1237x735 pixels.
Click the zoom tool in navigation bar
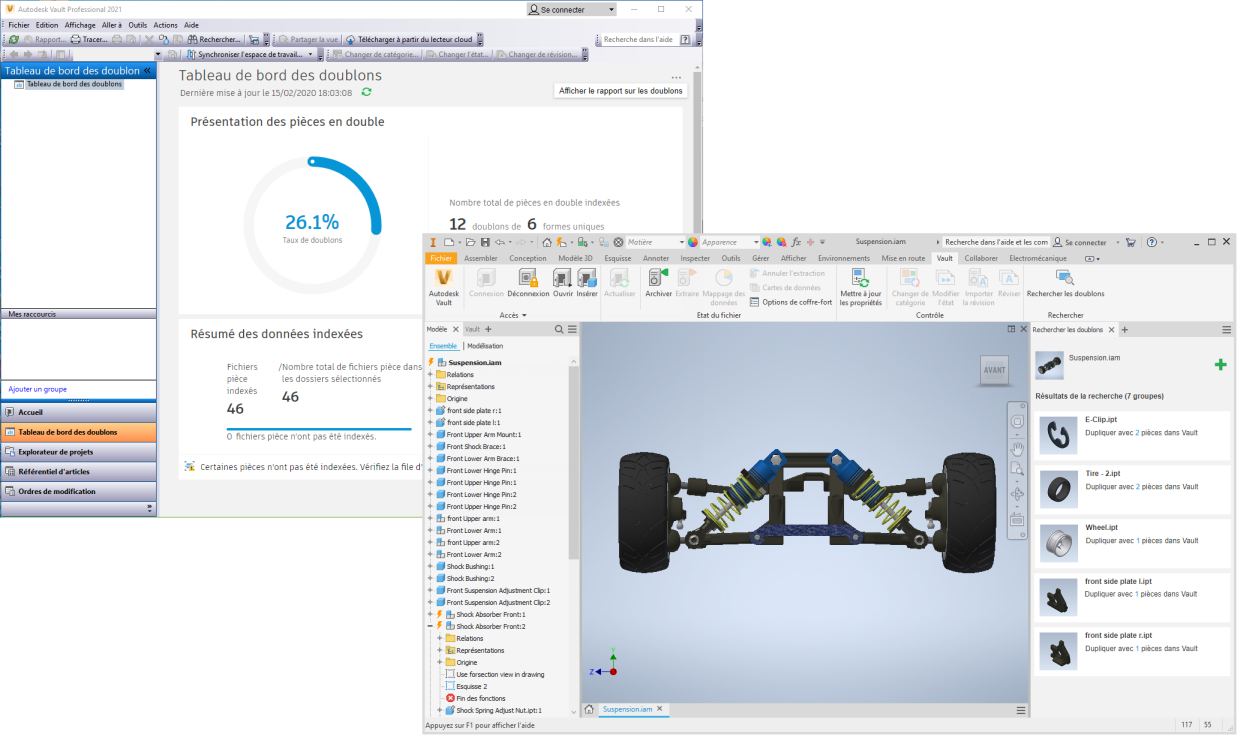[x=1018, y=470]
